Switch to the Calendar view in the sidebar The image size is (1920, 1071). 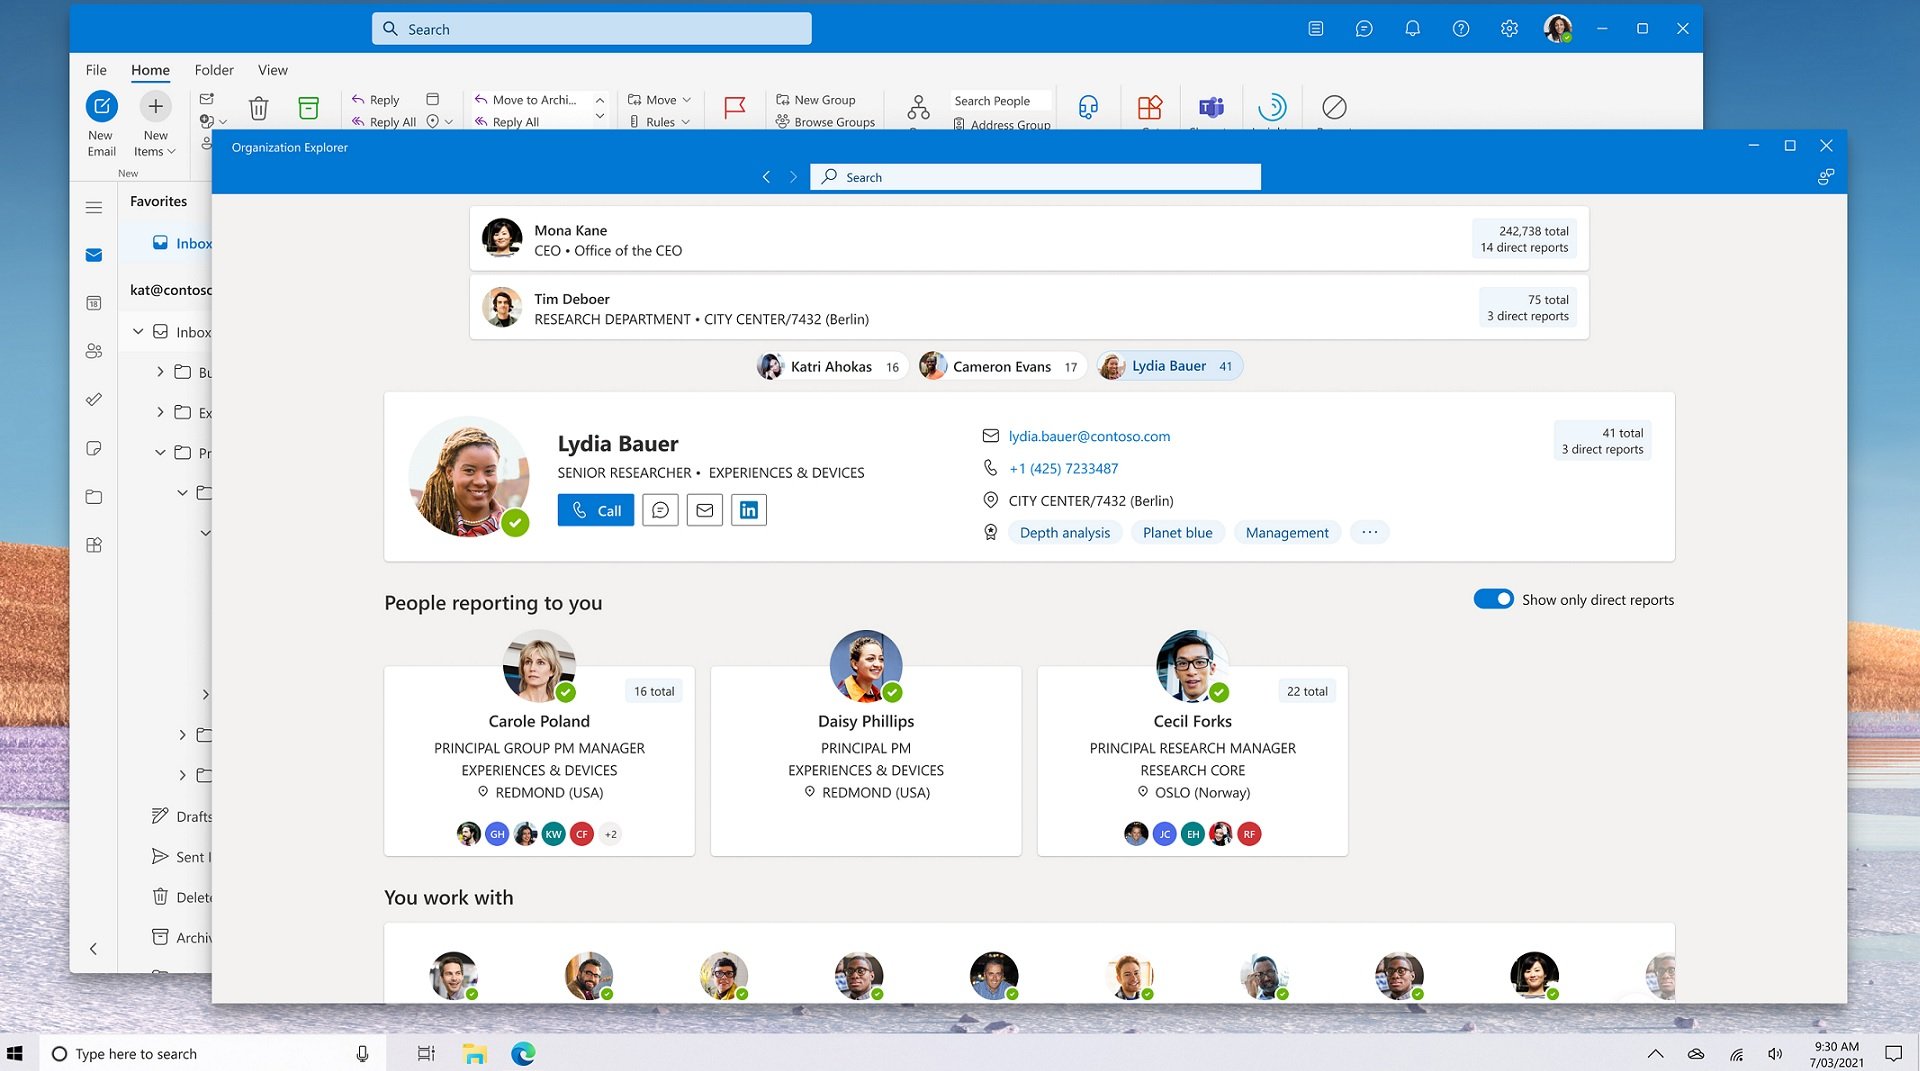tap(93, 302)
